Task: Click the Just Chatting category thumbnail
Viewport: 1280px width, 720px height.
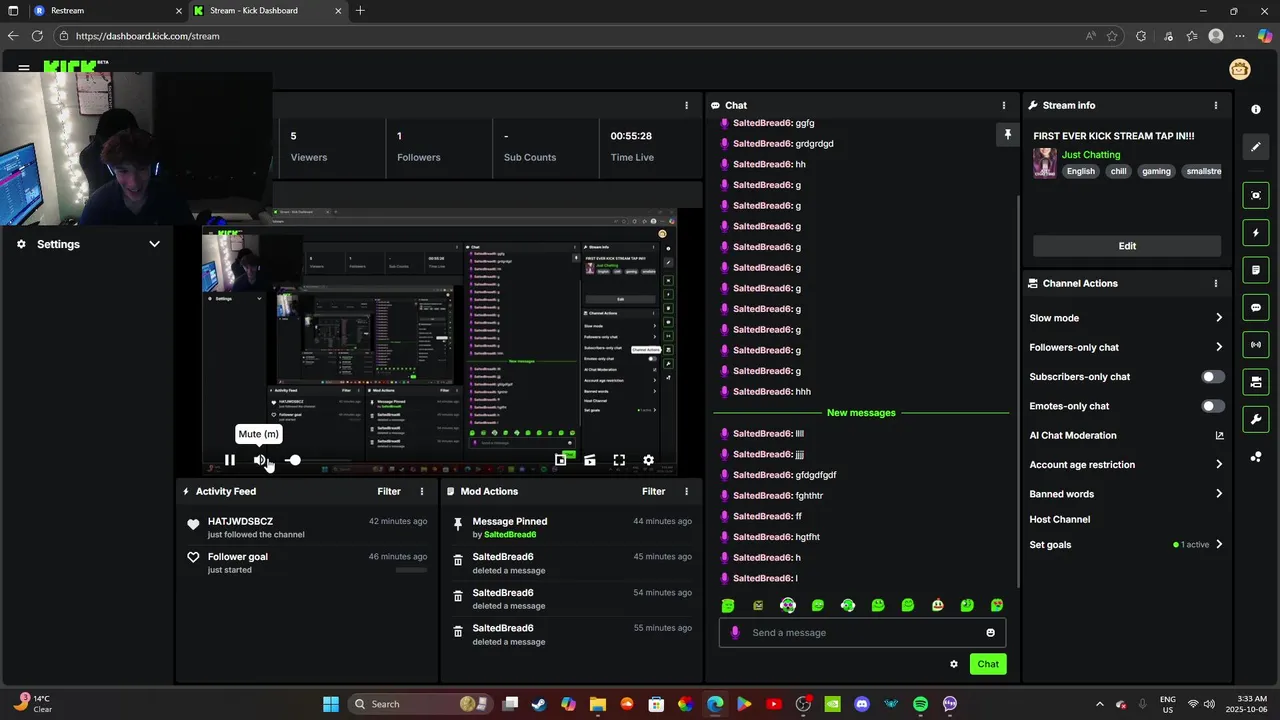Action: (x=1045, y=163)
